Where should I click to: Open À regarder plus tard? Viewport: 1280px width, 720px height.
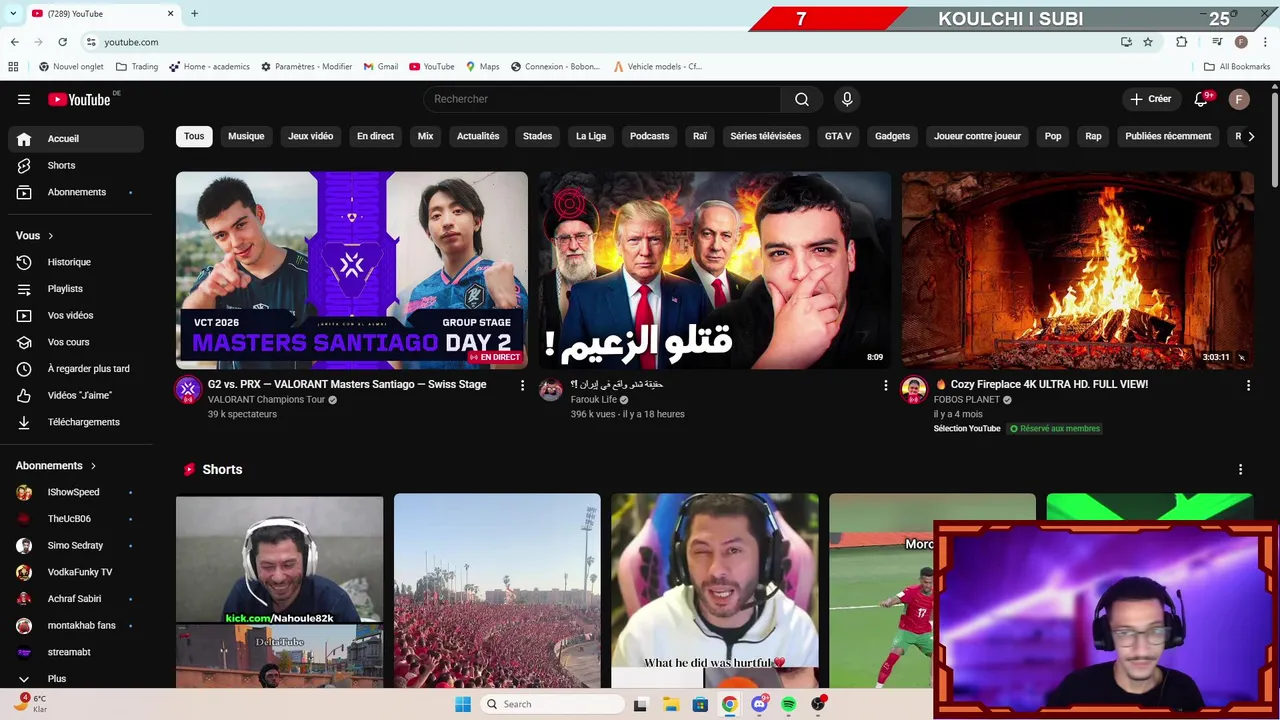click(x=76, y=369)
